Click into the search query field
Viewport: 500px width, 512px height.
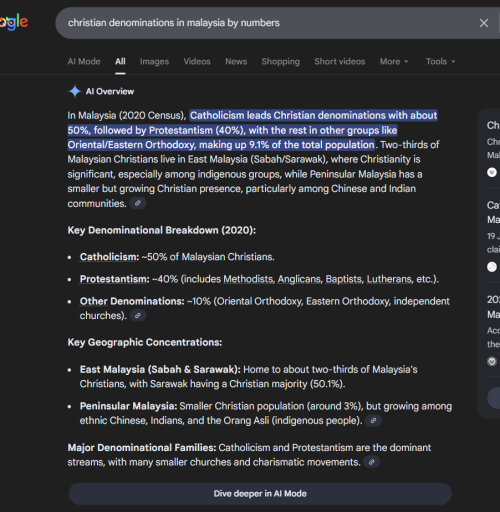click(x=267, y=23)
